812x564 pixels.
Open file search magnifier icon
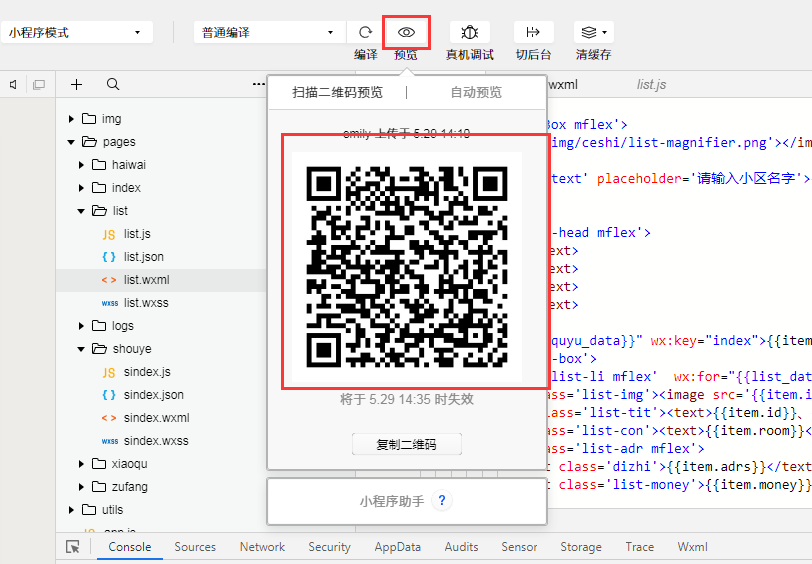(x=113, y=84)
